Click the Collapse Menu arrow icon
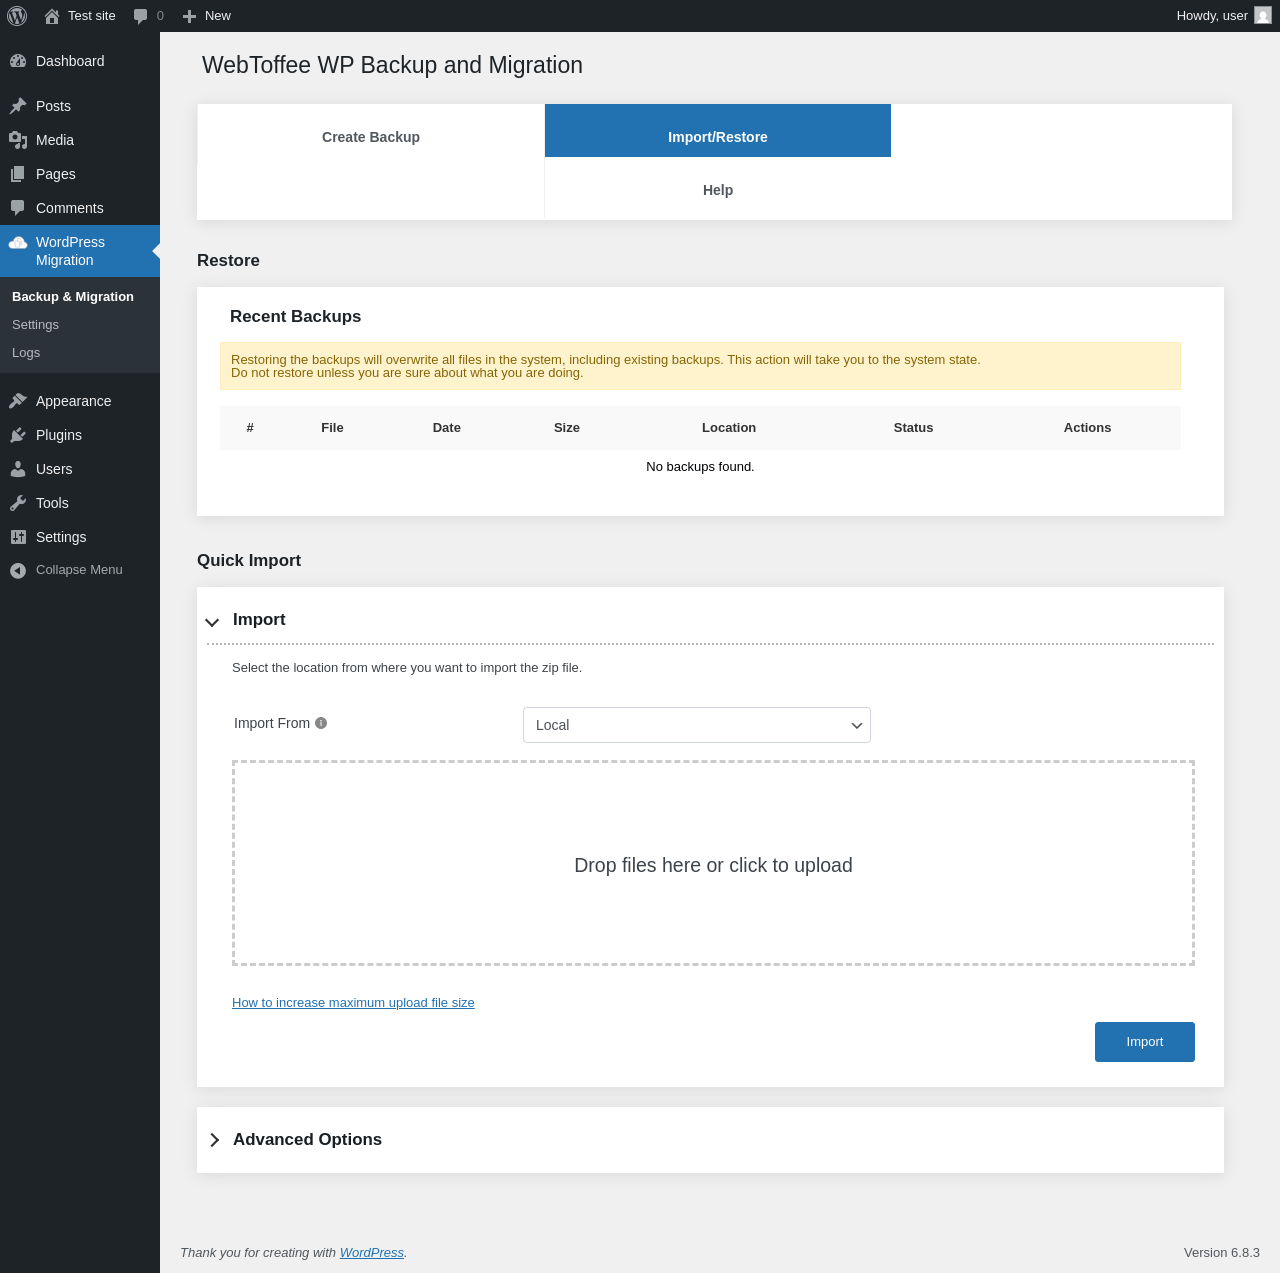The width and height of the screenshot is (1280, 1273). click(18, 570)
